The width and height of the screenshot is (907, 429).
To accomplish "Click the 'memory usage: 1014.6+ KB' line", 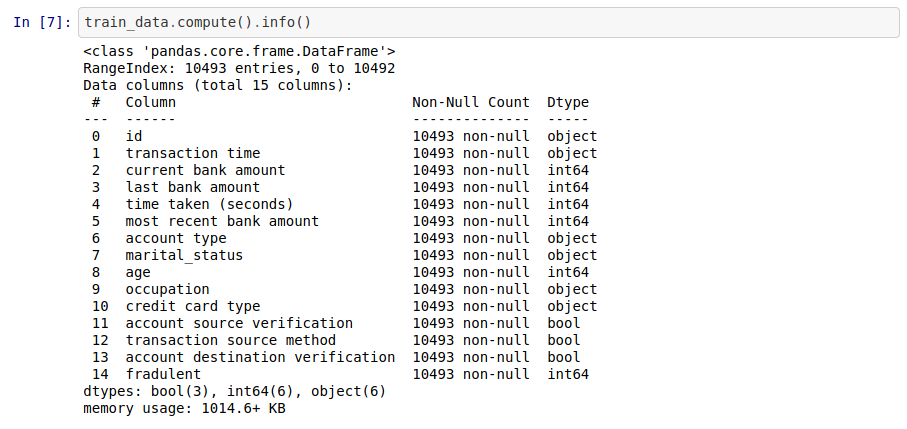I will [185, 408].
